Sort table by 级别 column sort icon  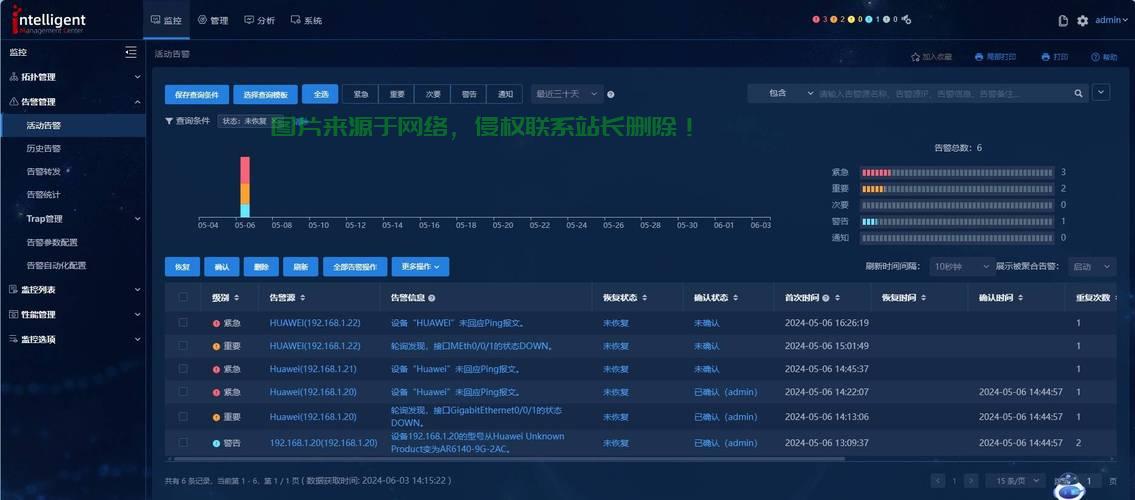[x=236, y=298]
